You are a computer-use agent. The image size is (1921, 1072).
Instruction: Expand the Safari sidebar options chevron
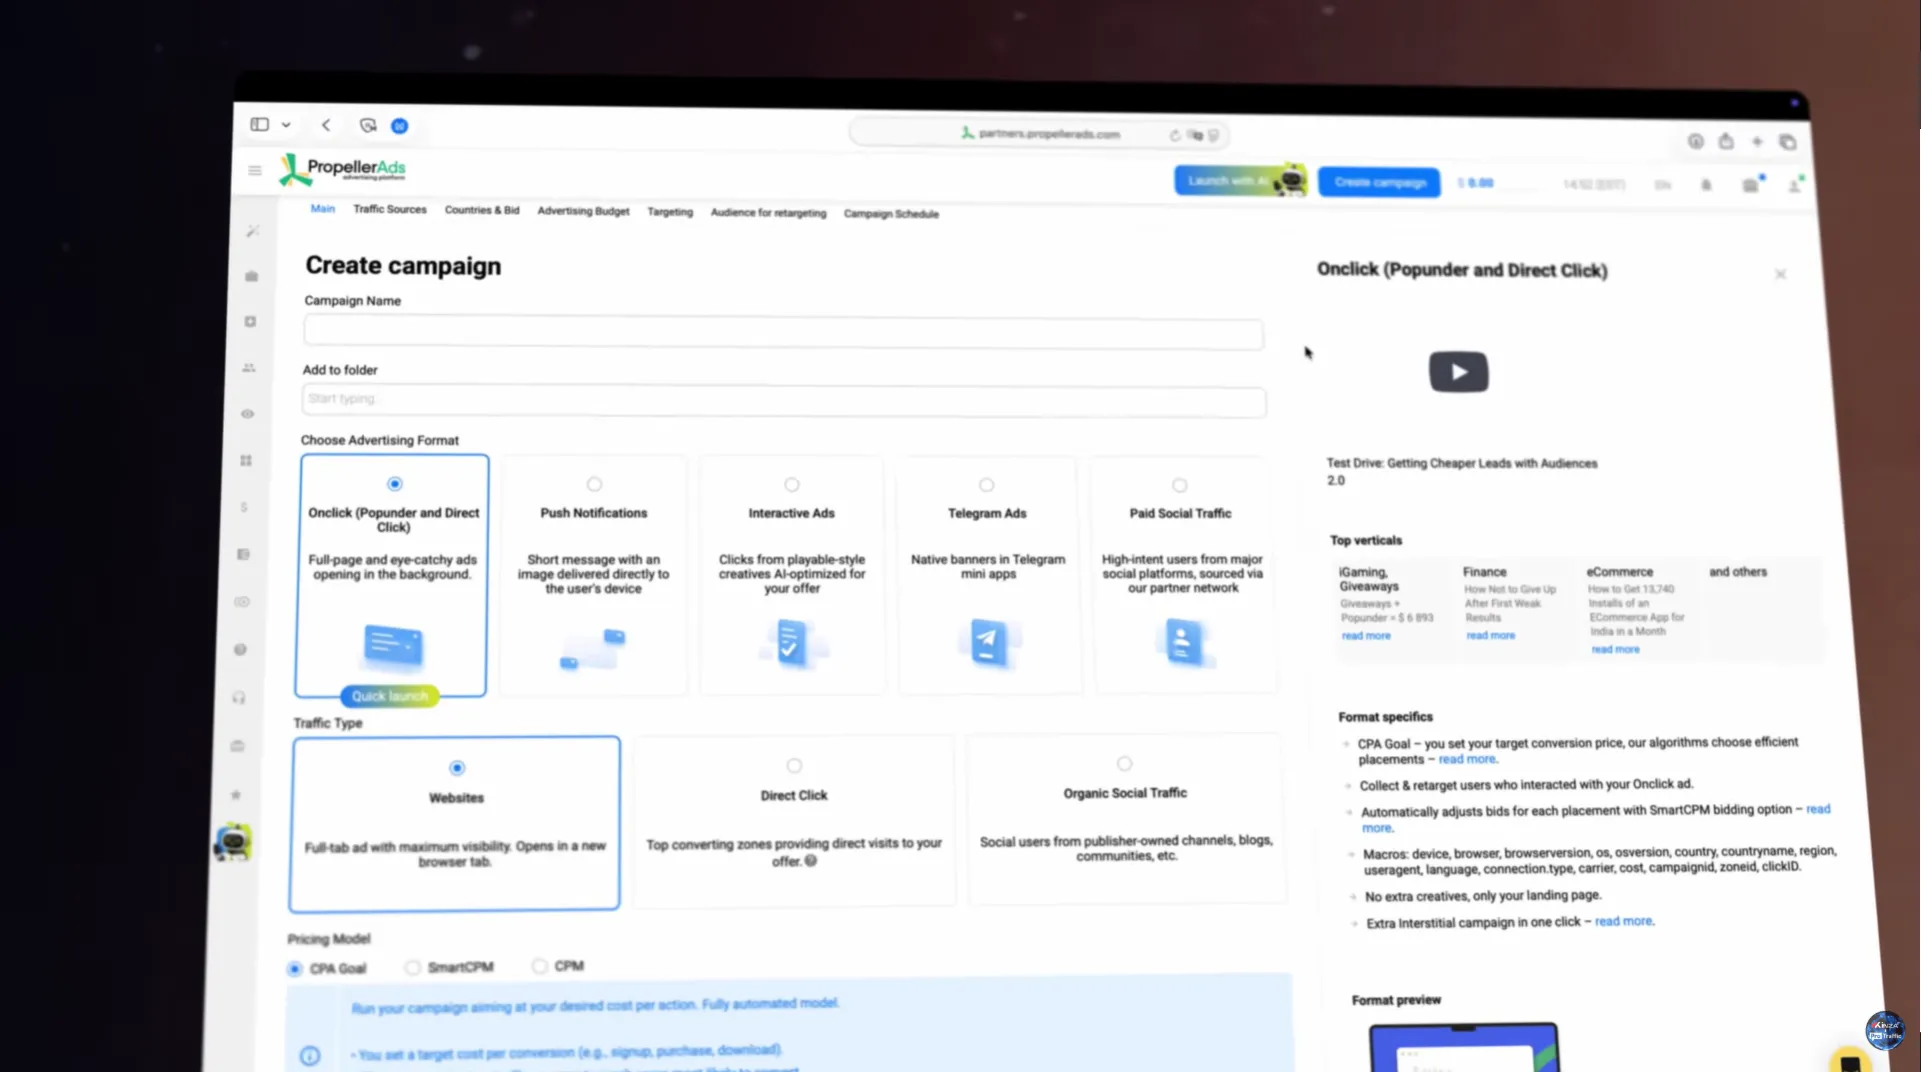[x=286, y=125]
